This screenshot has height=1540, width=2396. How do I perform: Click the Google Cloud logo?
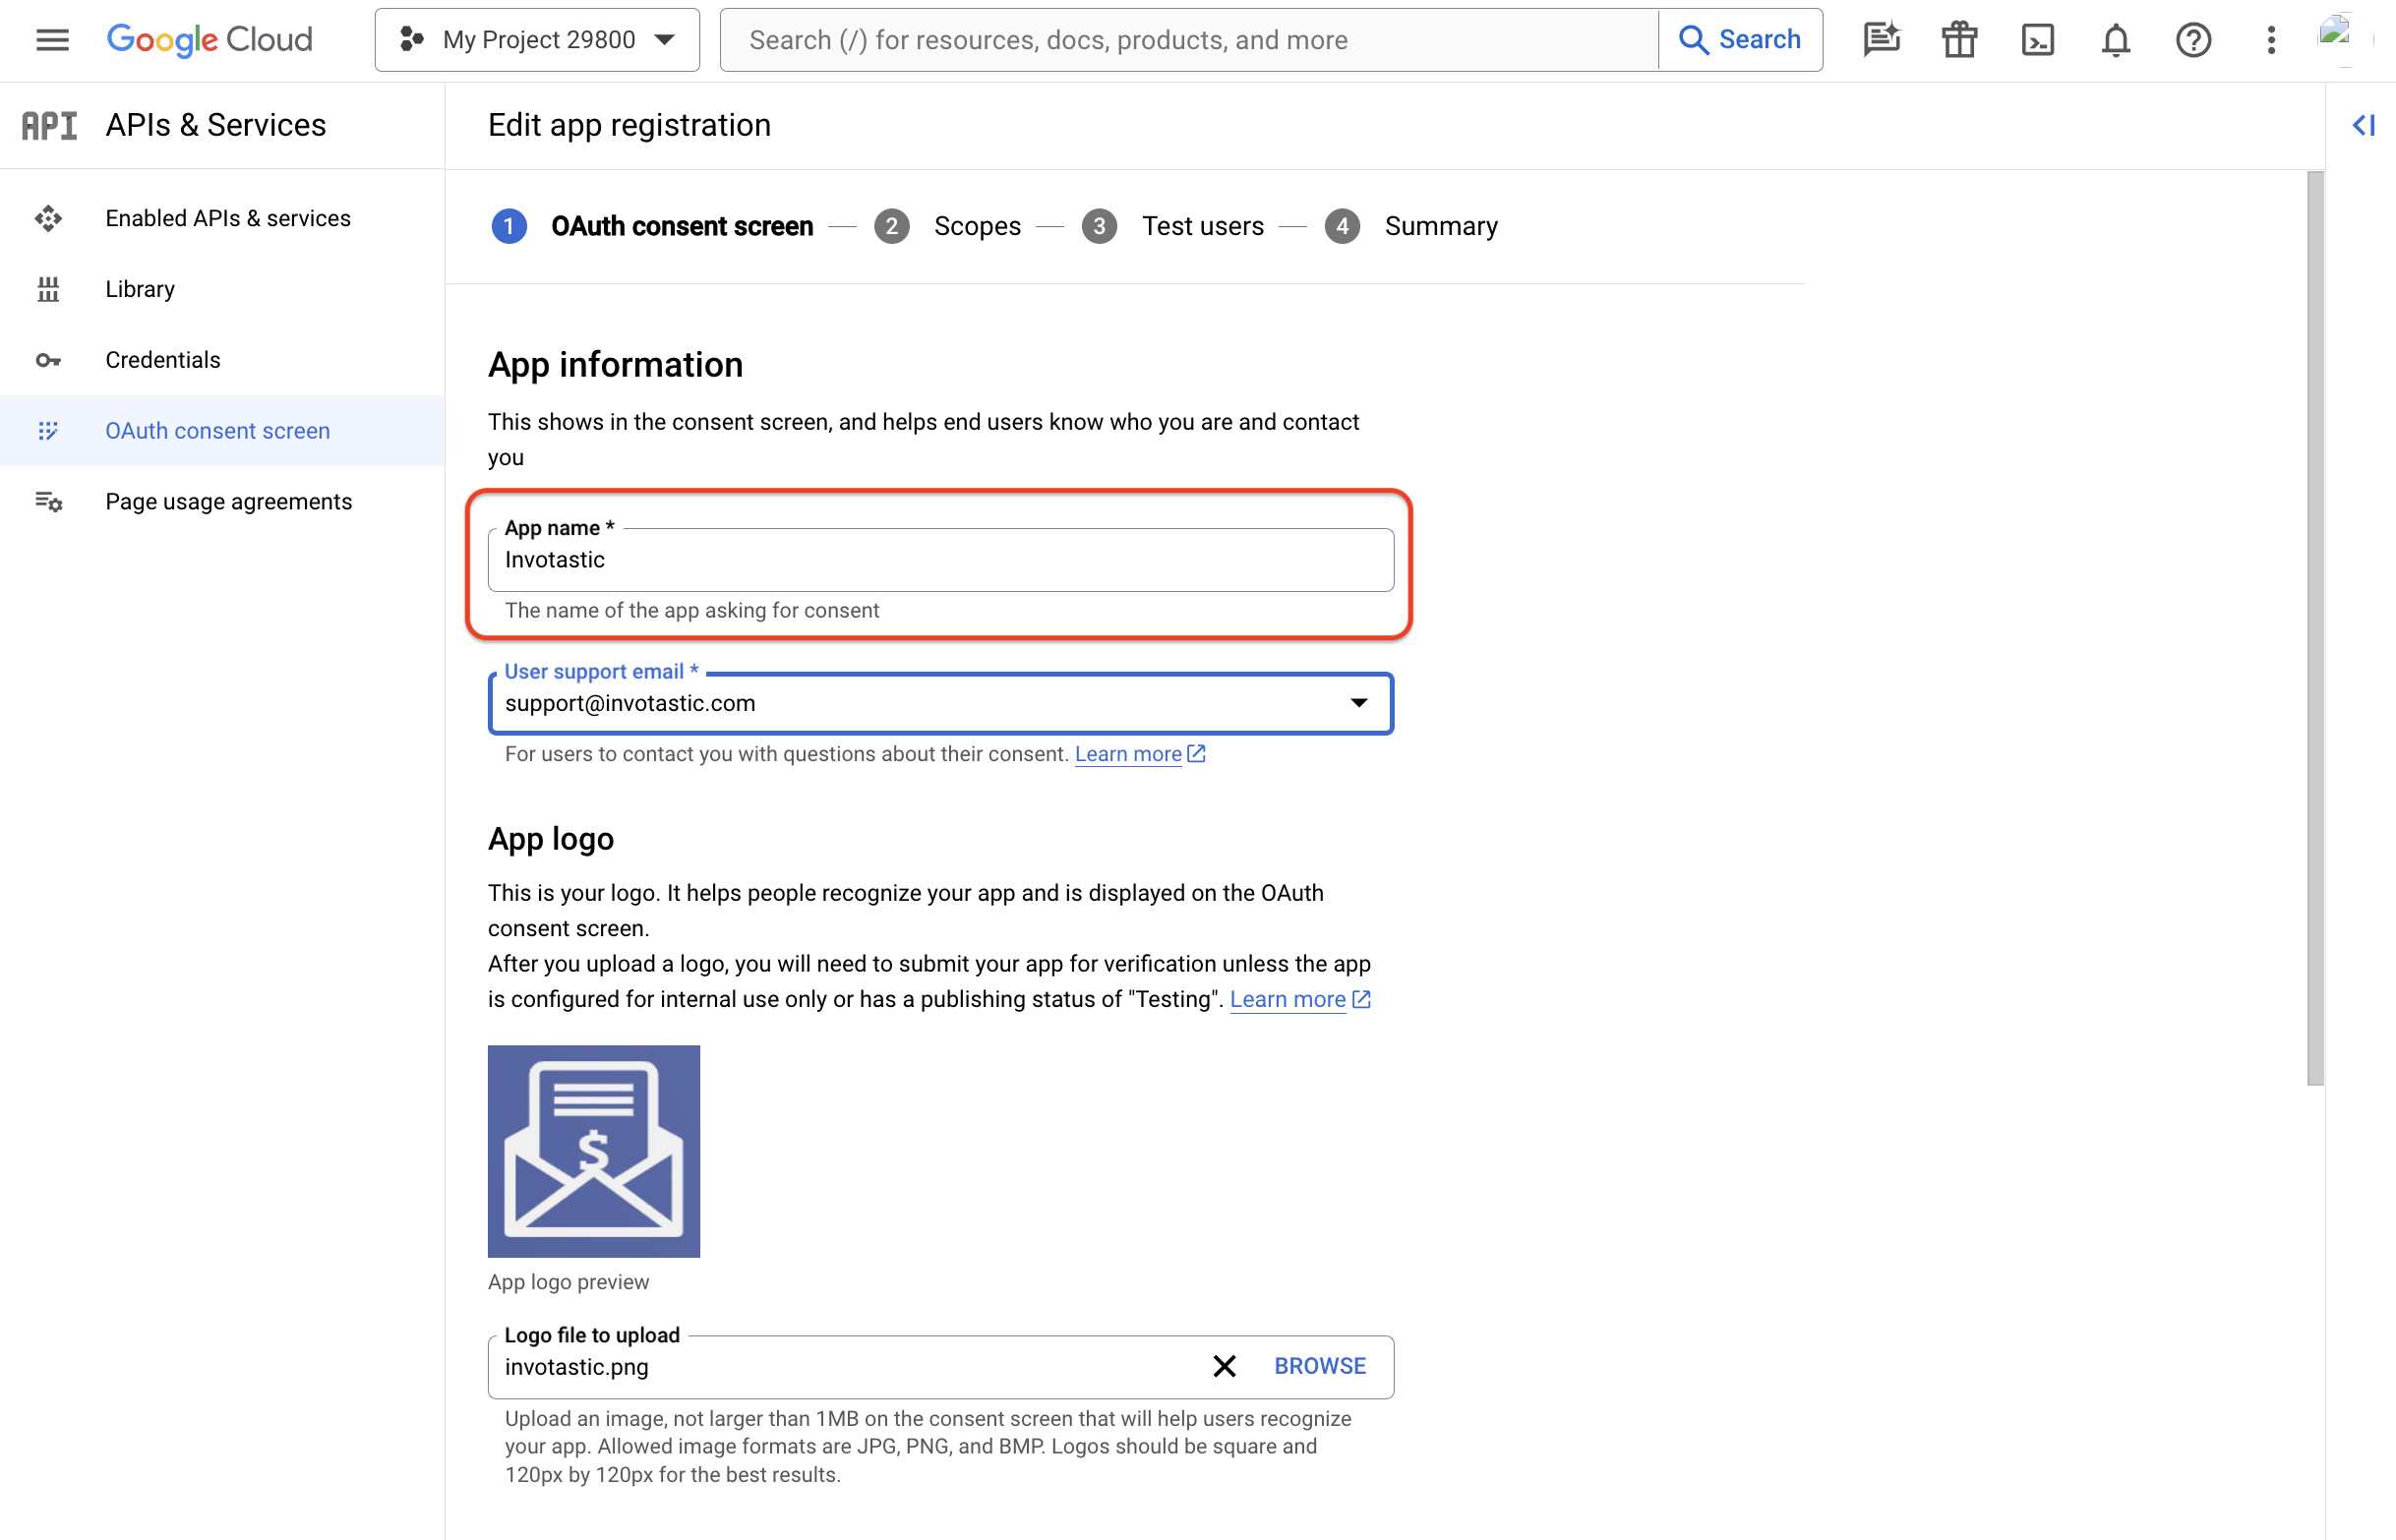coord(209,40)
